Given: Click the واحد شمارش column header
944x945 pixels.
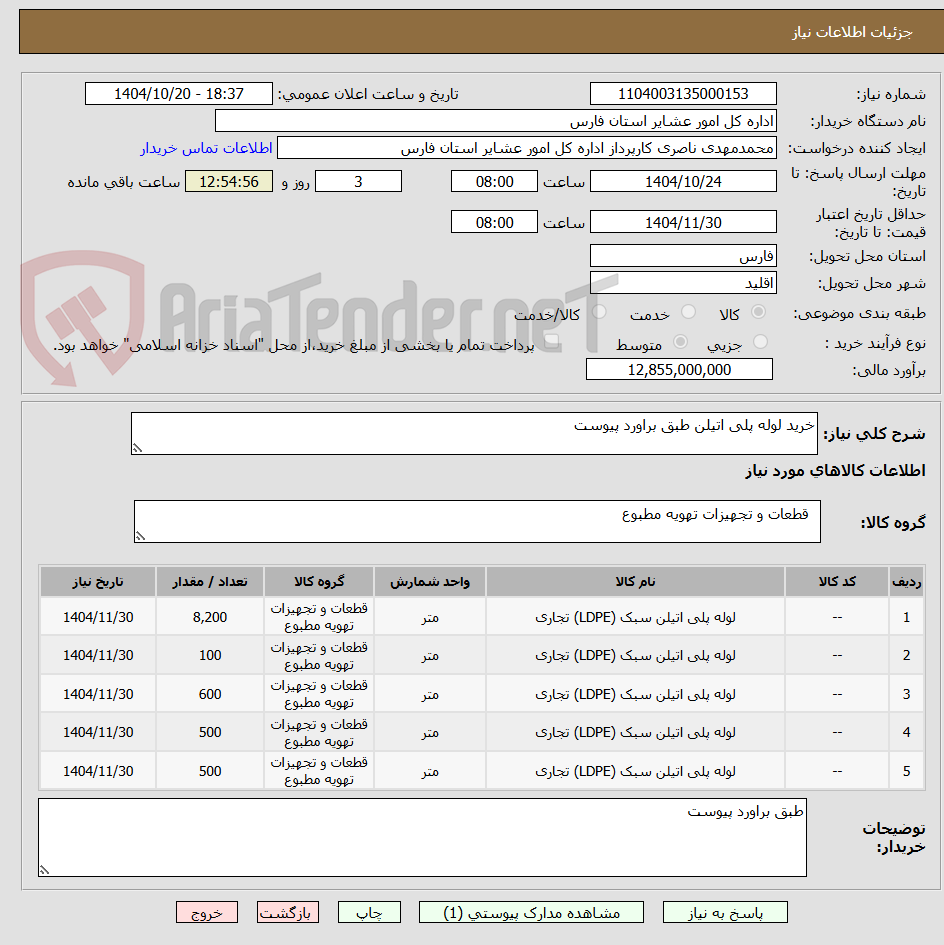Looking at the screenshot, I should pyautogui.click(x=430, y=582).
